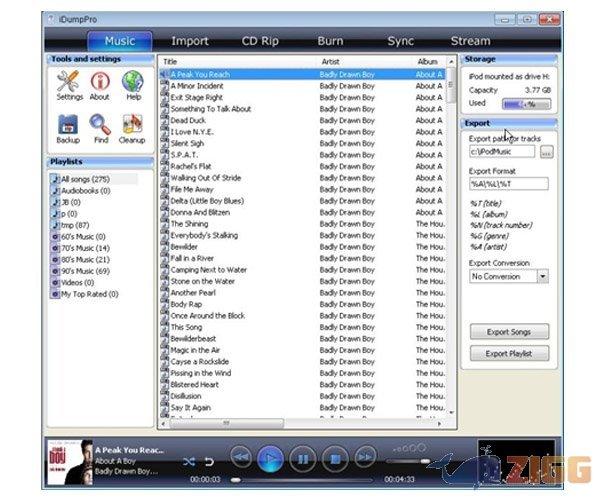Select the 90's Music playlist
Image resolution: width=600 pixels, height=500 pixels.
(x=85, y=271)
